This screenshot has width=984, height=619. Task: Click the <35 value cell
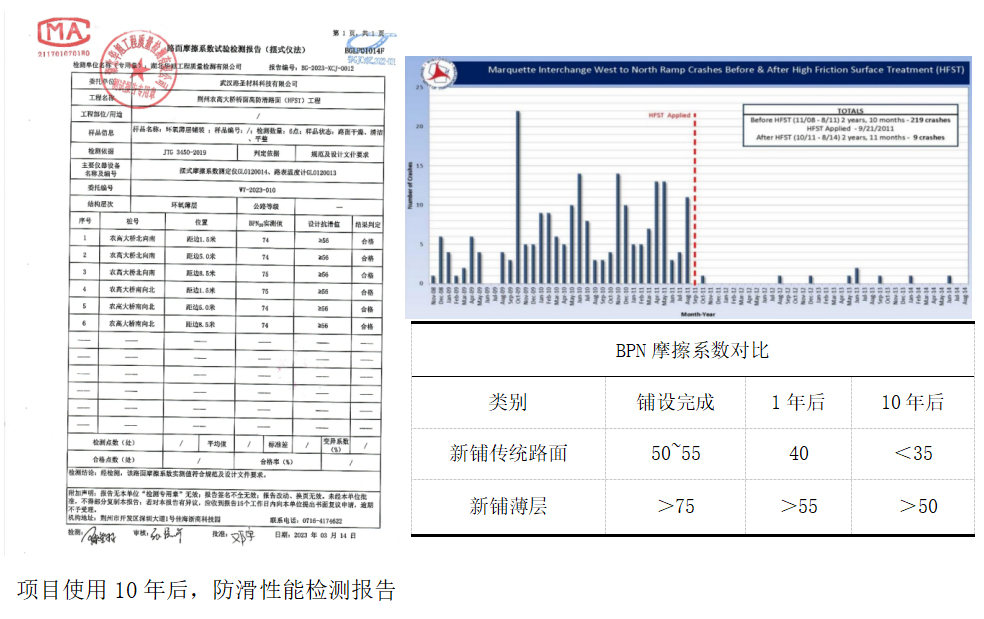(x=913, y=453)
